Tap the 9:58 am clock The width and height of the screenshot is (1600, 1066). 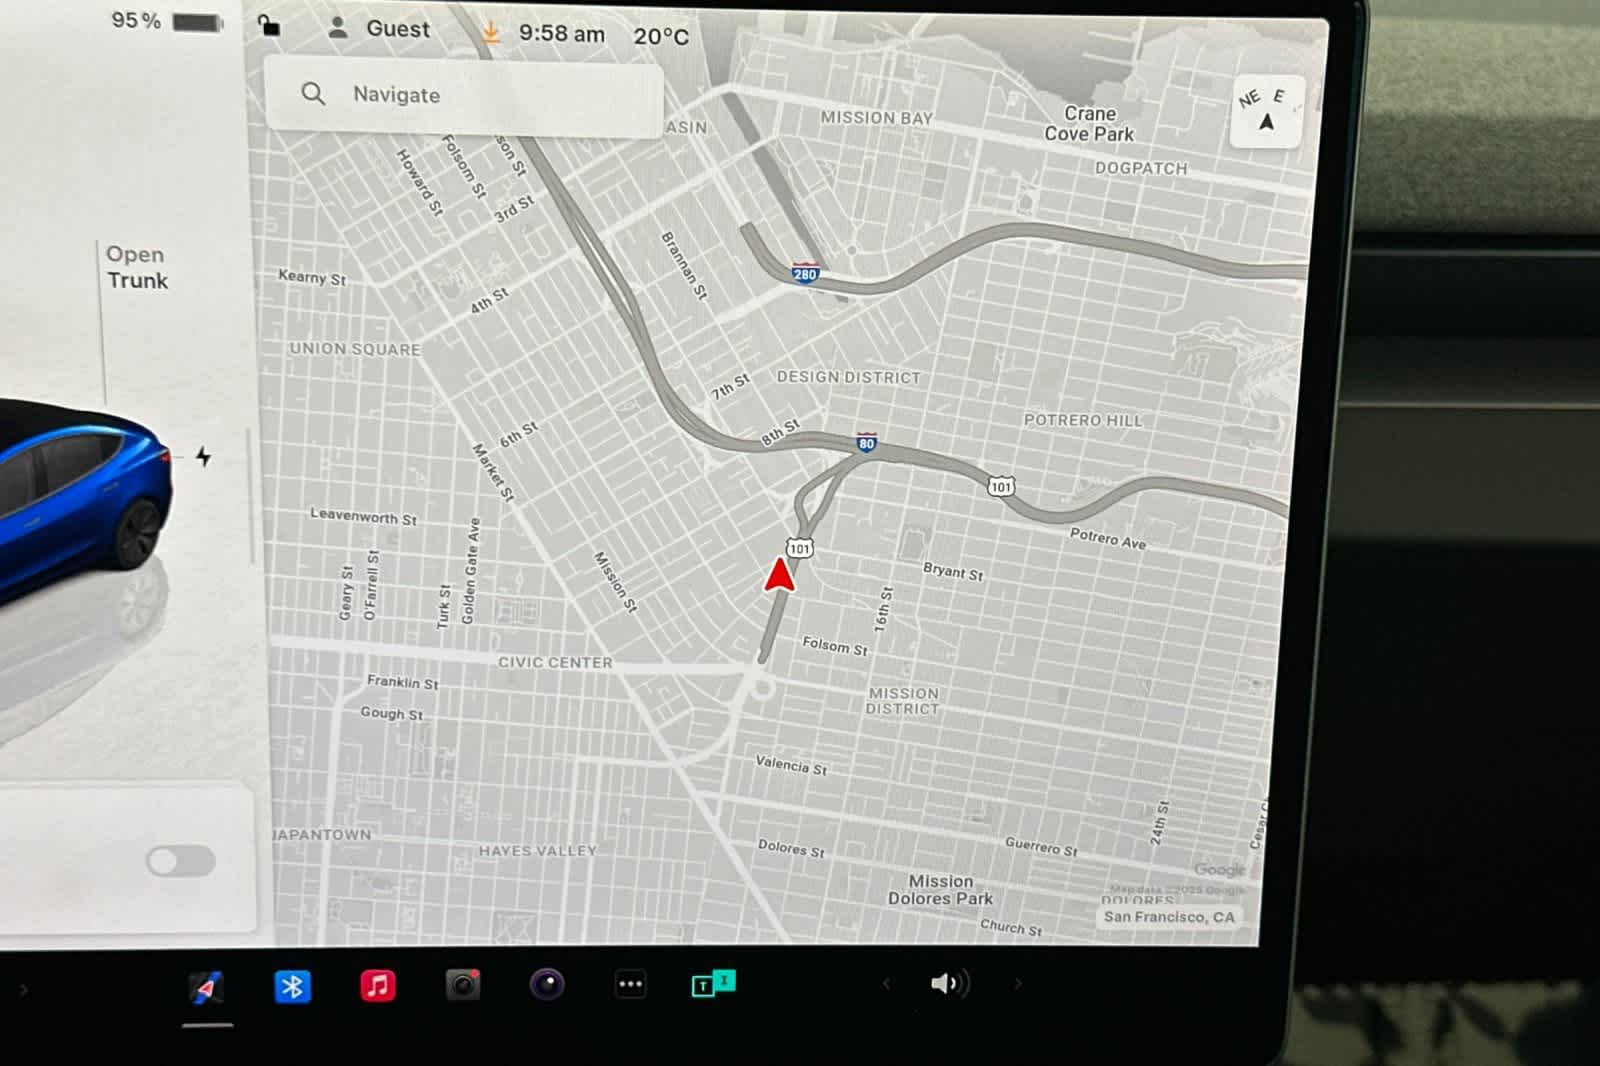561,34
